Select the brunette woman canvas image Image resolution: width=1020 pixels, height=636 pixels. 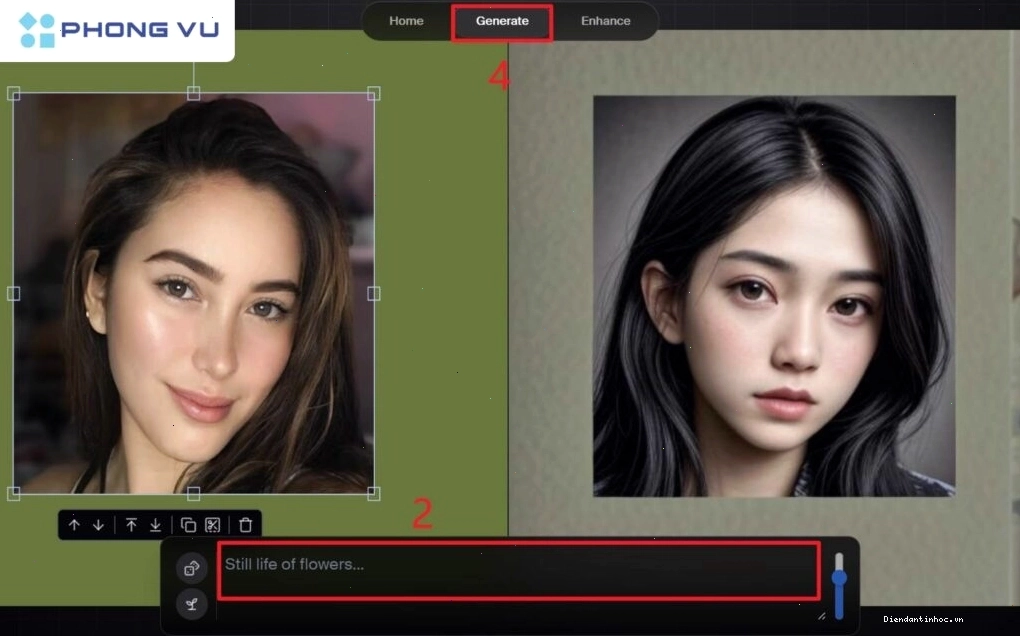193,293
